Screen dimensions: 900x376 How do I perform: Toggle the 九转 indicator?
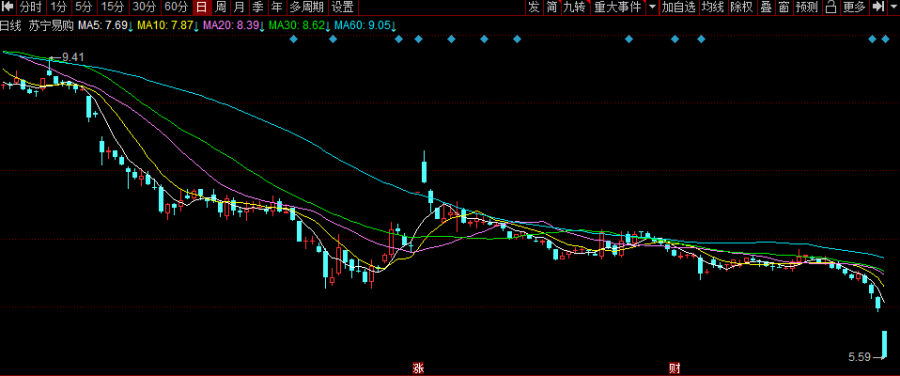point(574,7)
